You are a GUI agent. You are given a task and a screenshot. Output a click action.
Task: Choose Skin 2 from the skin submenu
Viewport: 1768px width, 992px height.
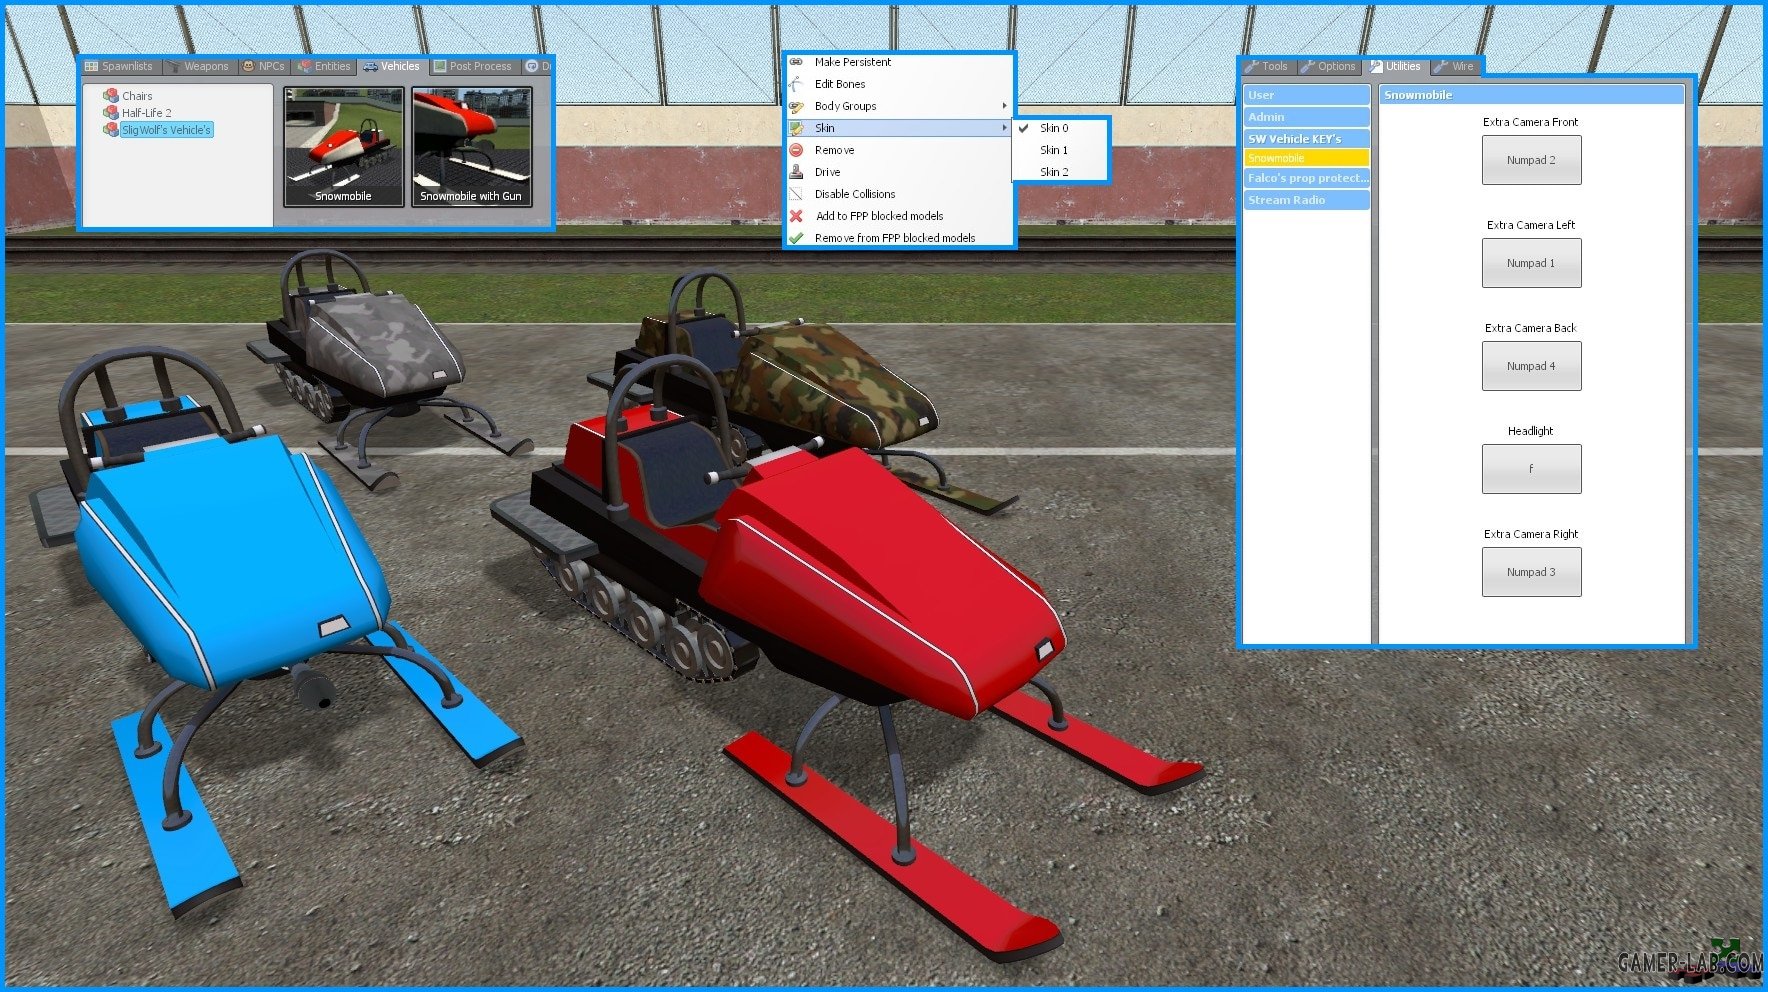pyautogui.click(x=1060, y=172)
